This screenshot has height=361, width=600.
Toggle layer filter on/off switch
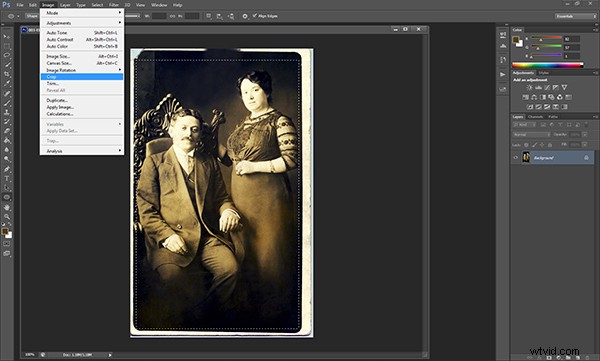tap(586, 125)
